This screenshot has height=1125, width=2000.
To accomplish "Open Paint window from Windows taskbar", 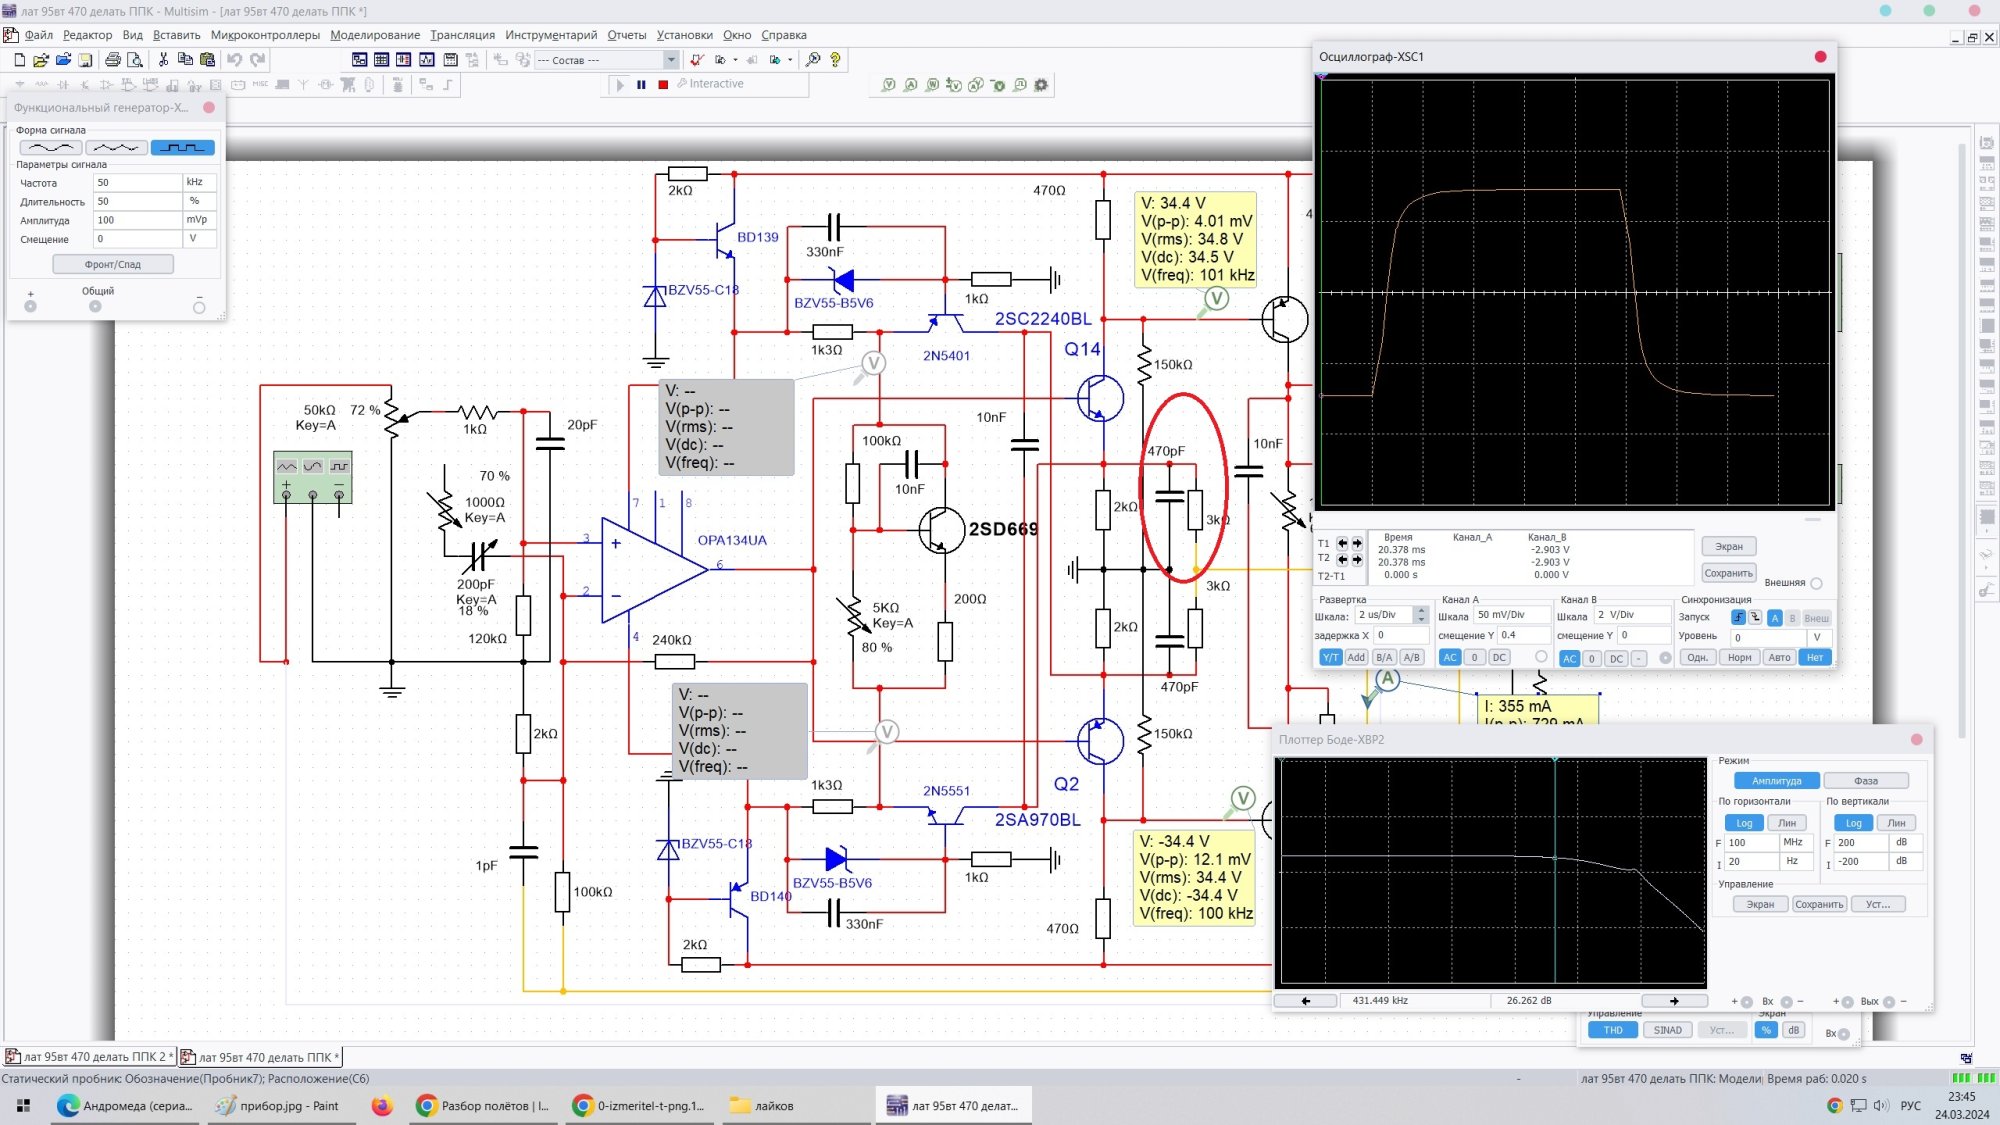I will [x=279, y=1106].
